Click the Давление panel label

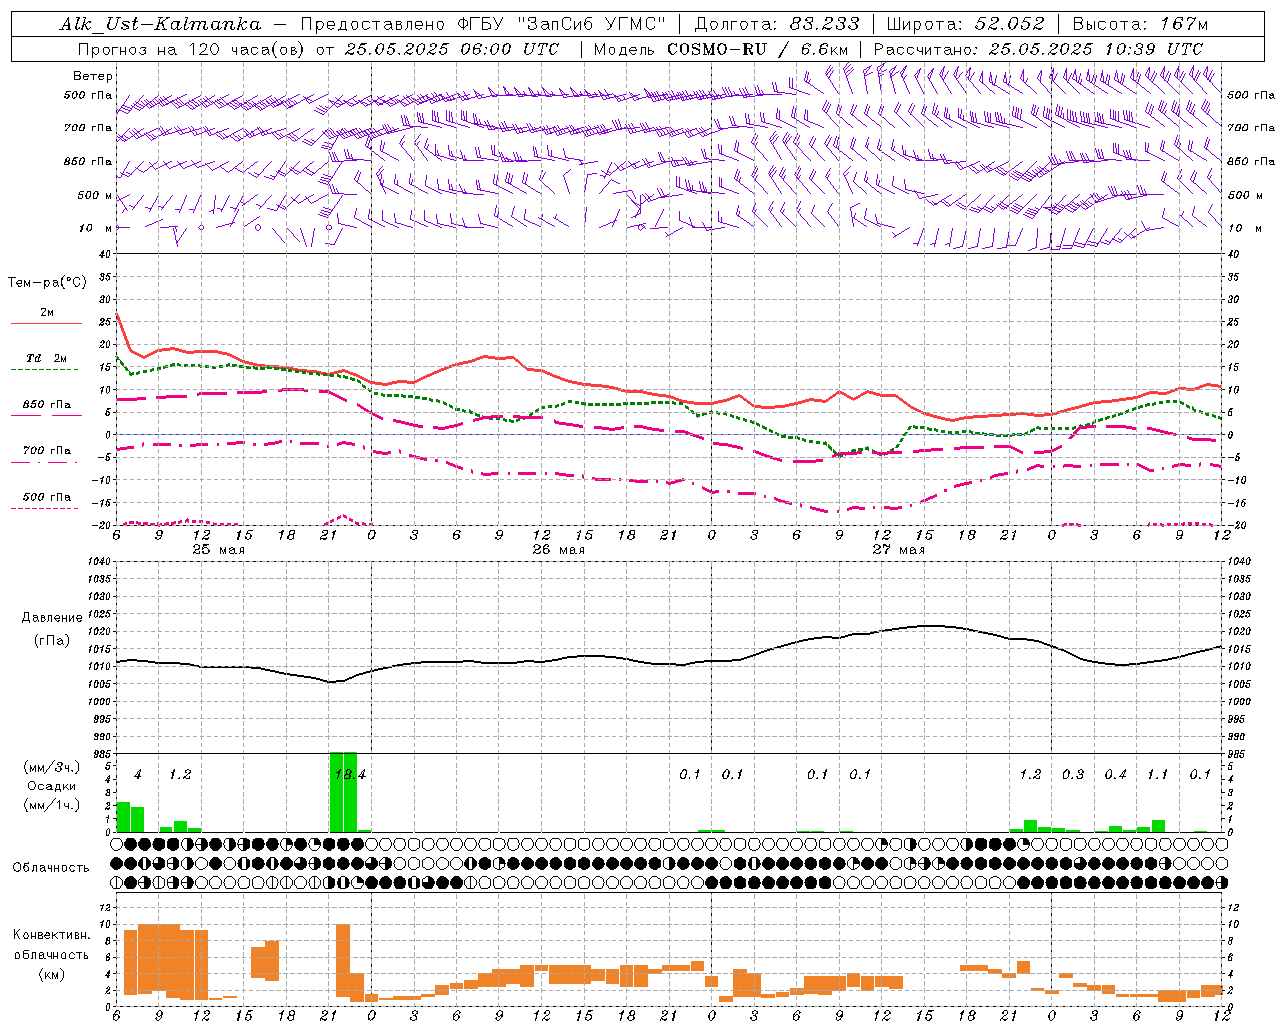(52, 618)
